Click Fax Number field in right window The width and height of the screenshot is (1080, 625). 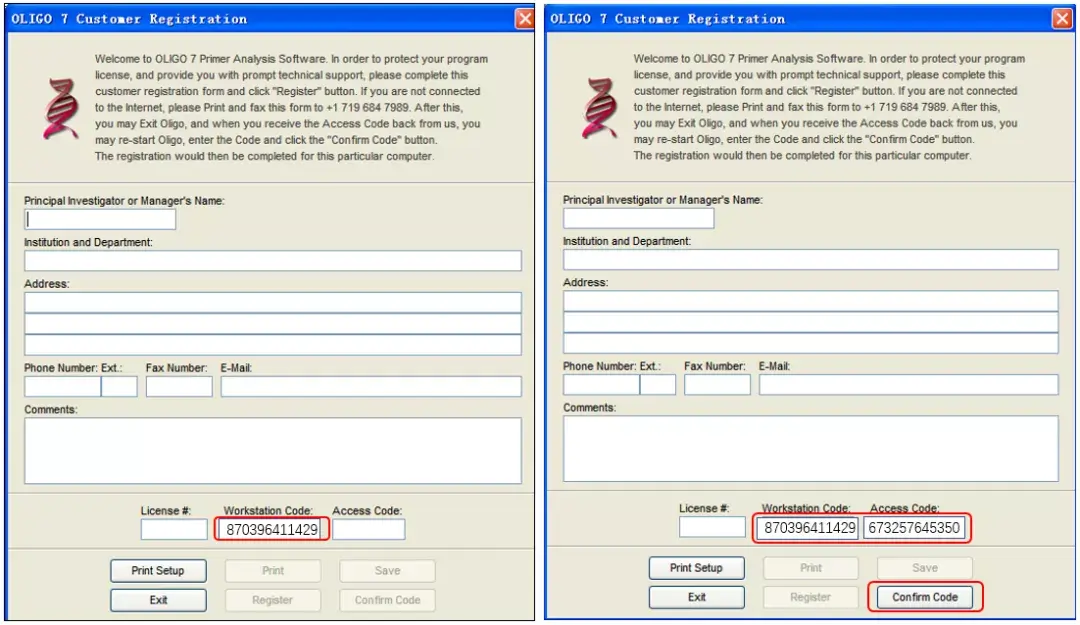(x=717, y=385)
